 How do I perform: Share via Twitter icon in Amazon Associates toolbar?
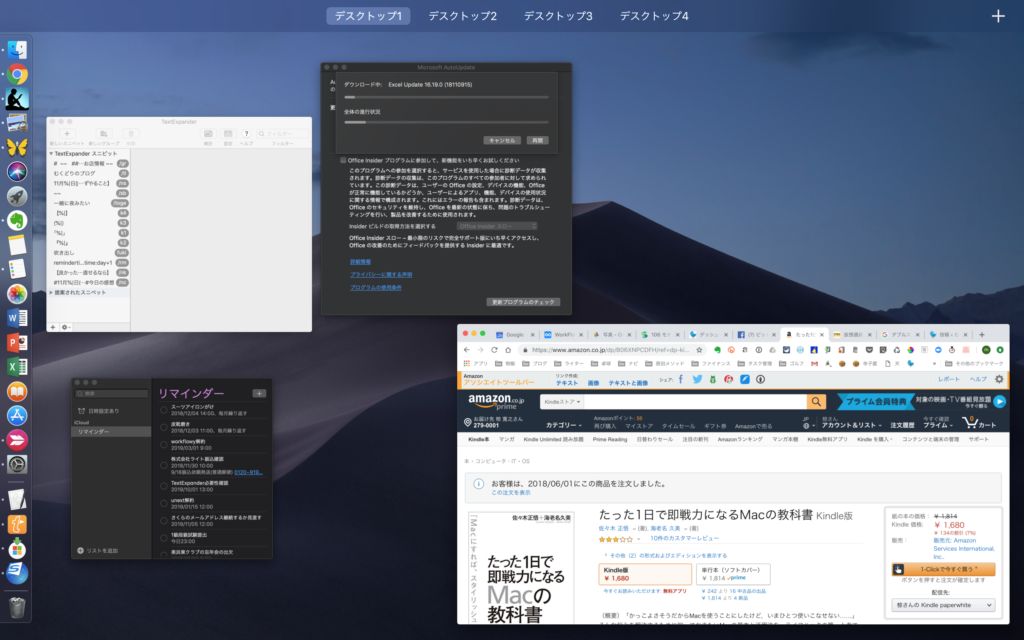click(697, 379)
